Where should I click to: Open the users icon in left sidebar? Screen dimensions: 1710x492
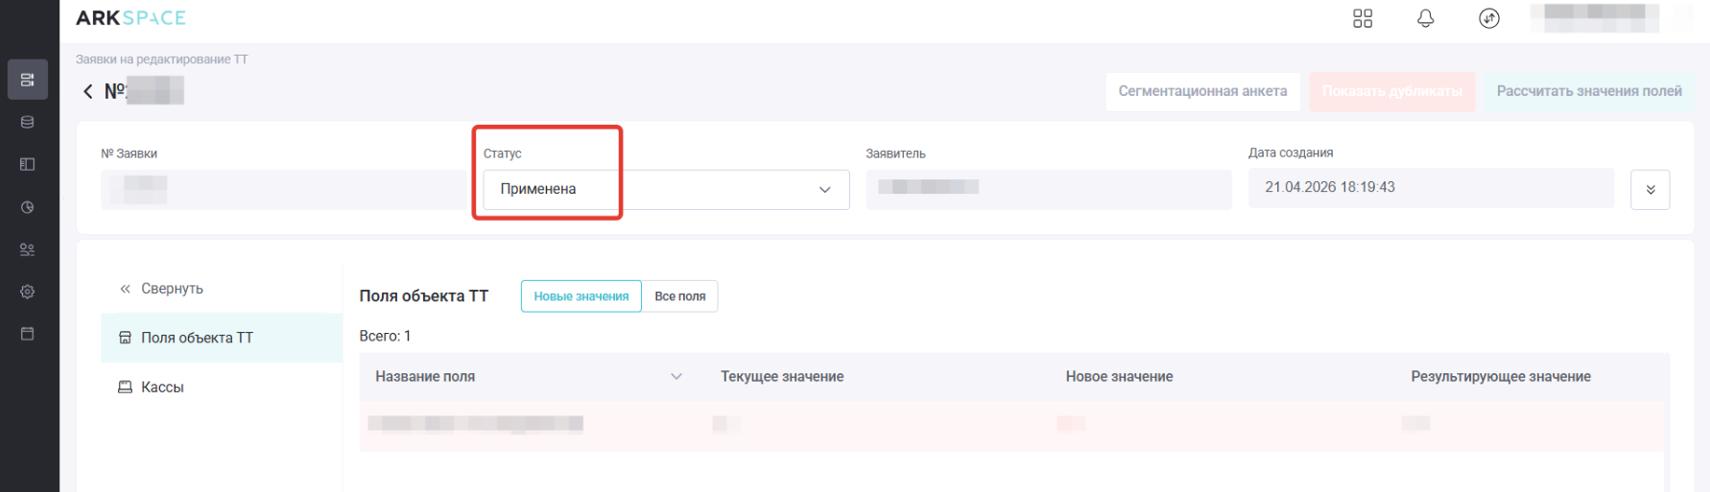(x=27, y=250)
